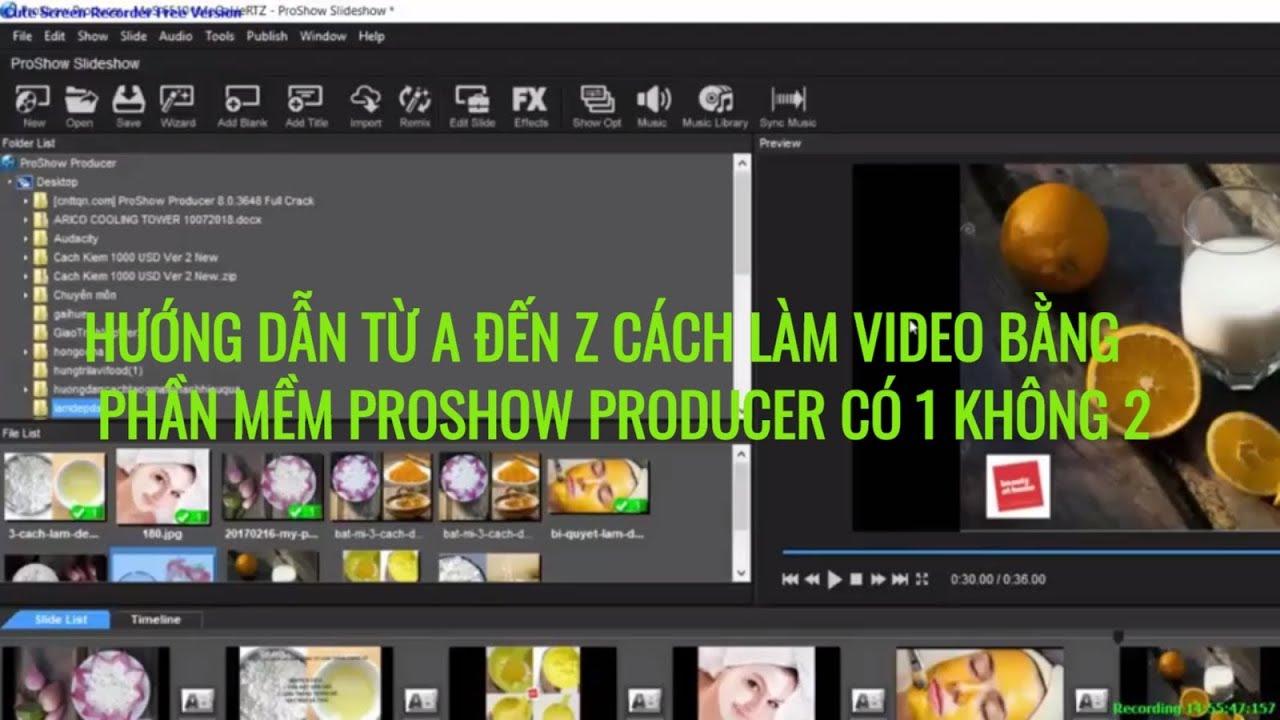The height and width of the screenshot is (720, 1280).
Task: Open the Slide menu
Action: [x=133, y=36]
